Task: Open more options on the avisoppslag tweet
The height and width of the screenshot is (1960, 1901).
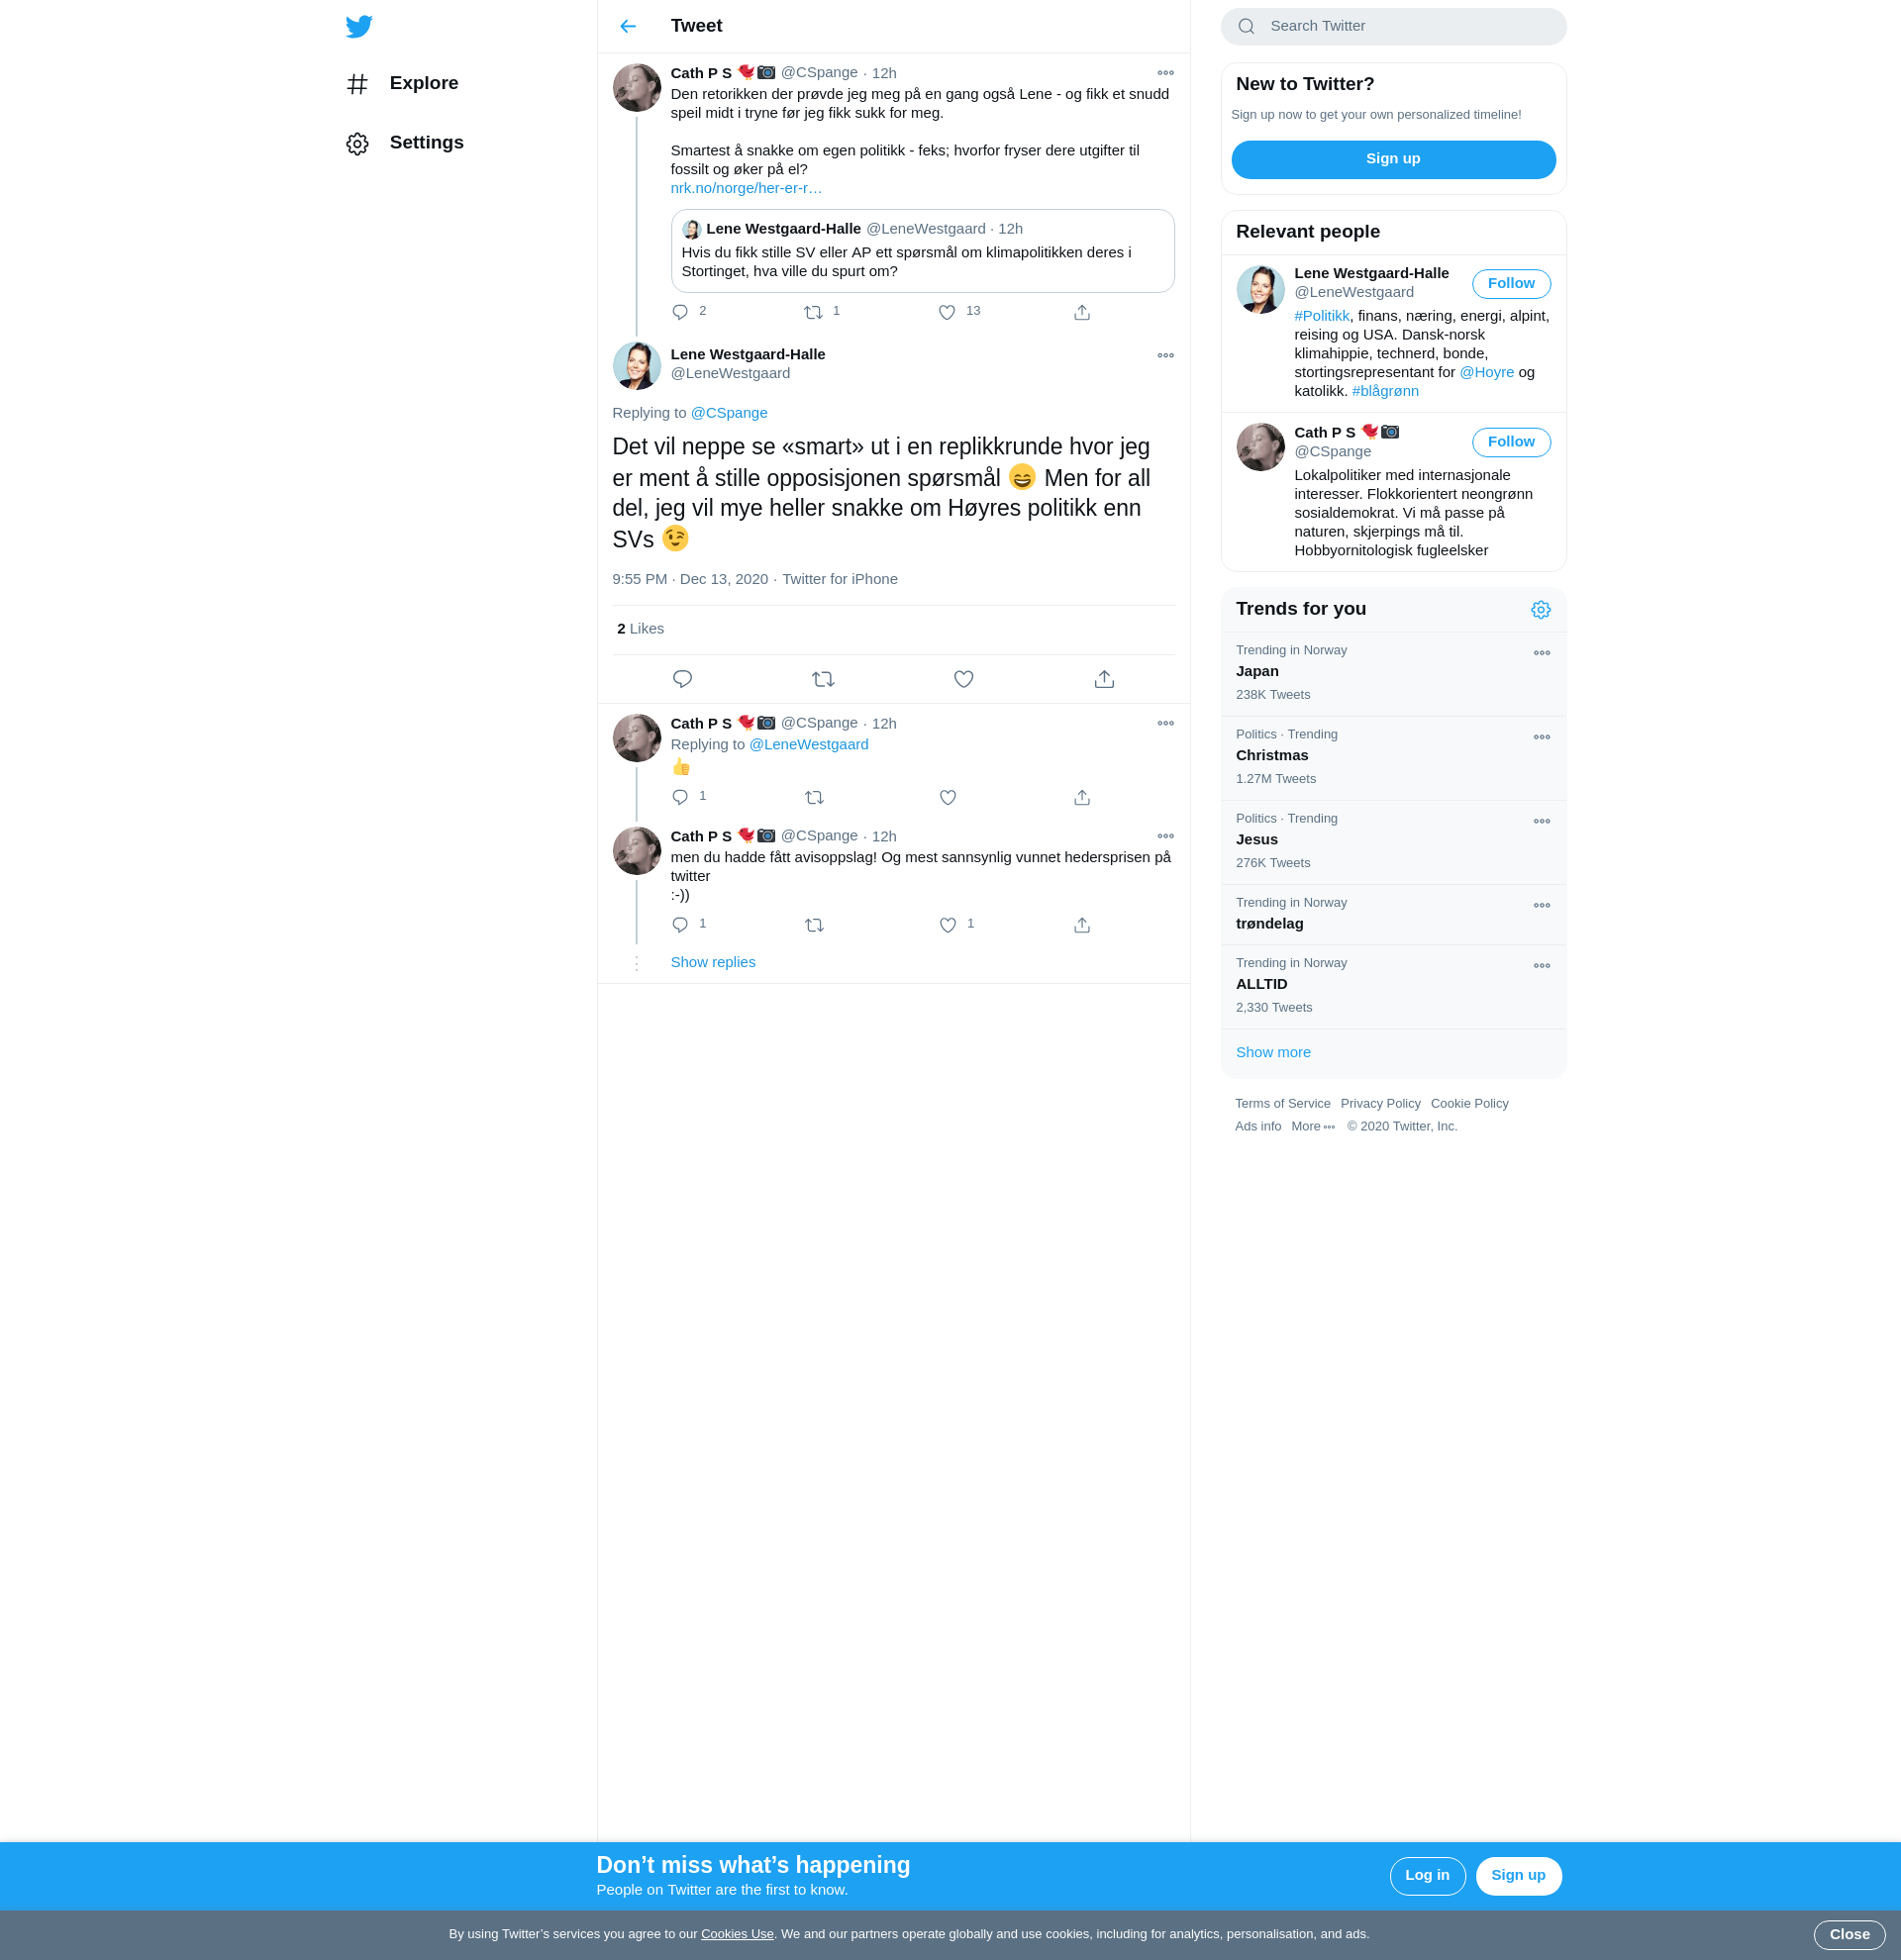Action: click(x=1165, y=837)
